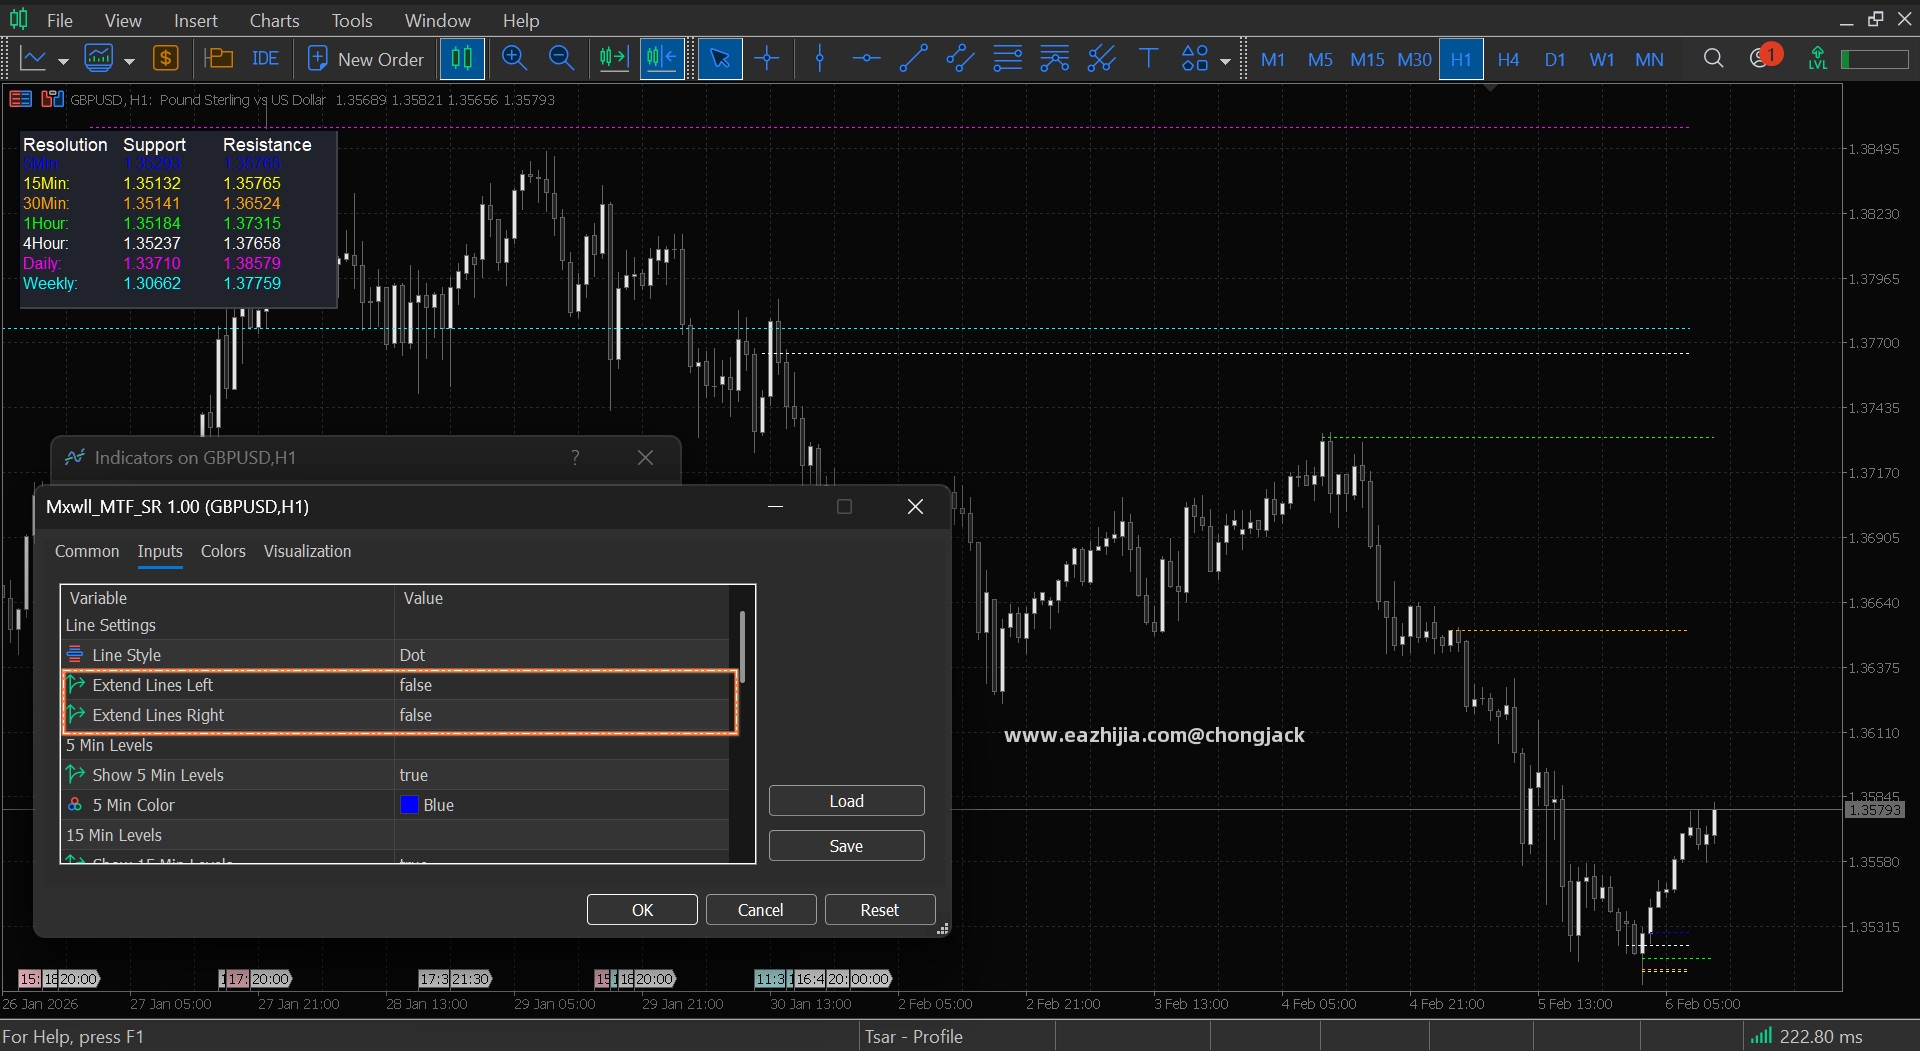This screenshot has width=1920, height=1051.
Task: Zoom out on the chart
Action: (x=562, y=59)
